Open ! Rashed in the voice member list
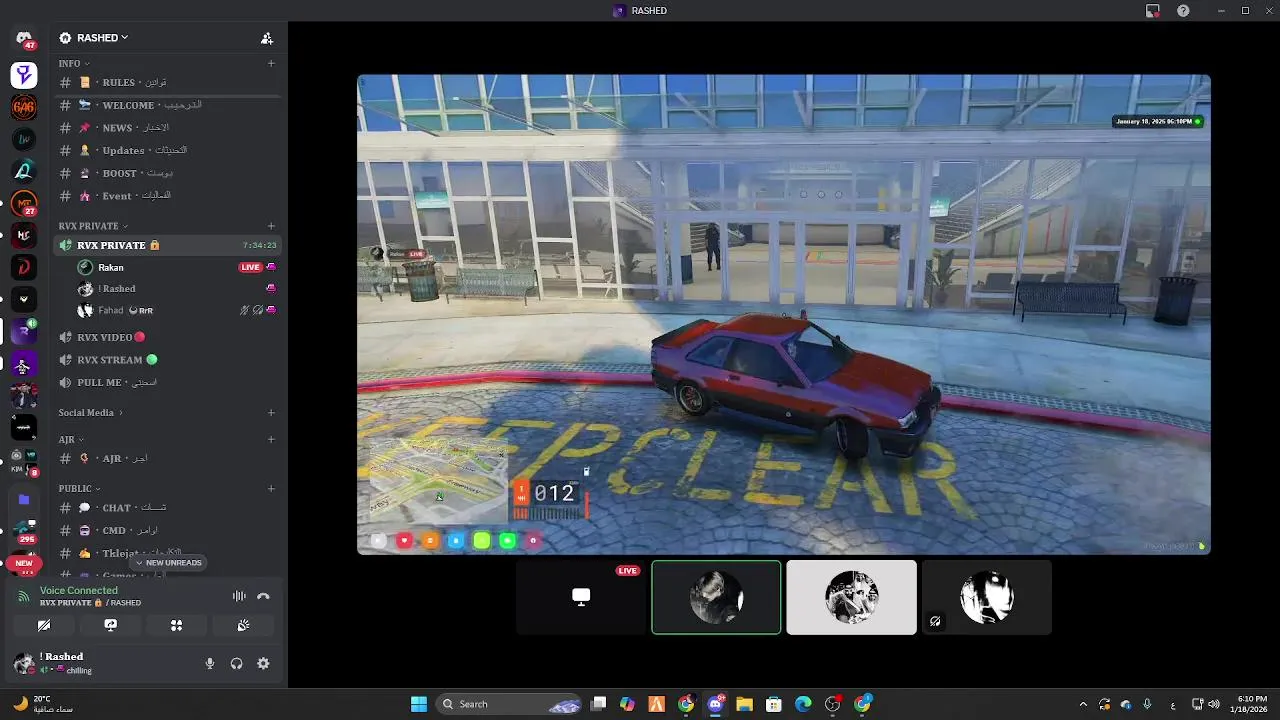Screen dimensions: 1280x720 (176, 289)
